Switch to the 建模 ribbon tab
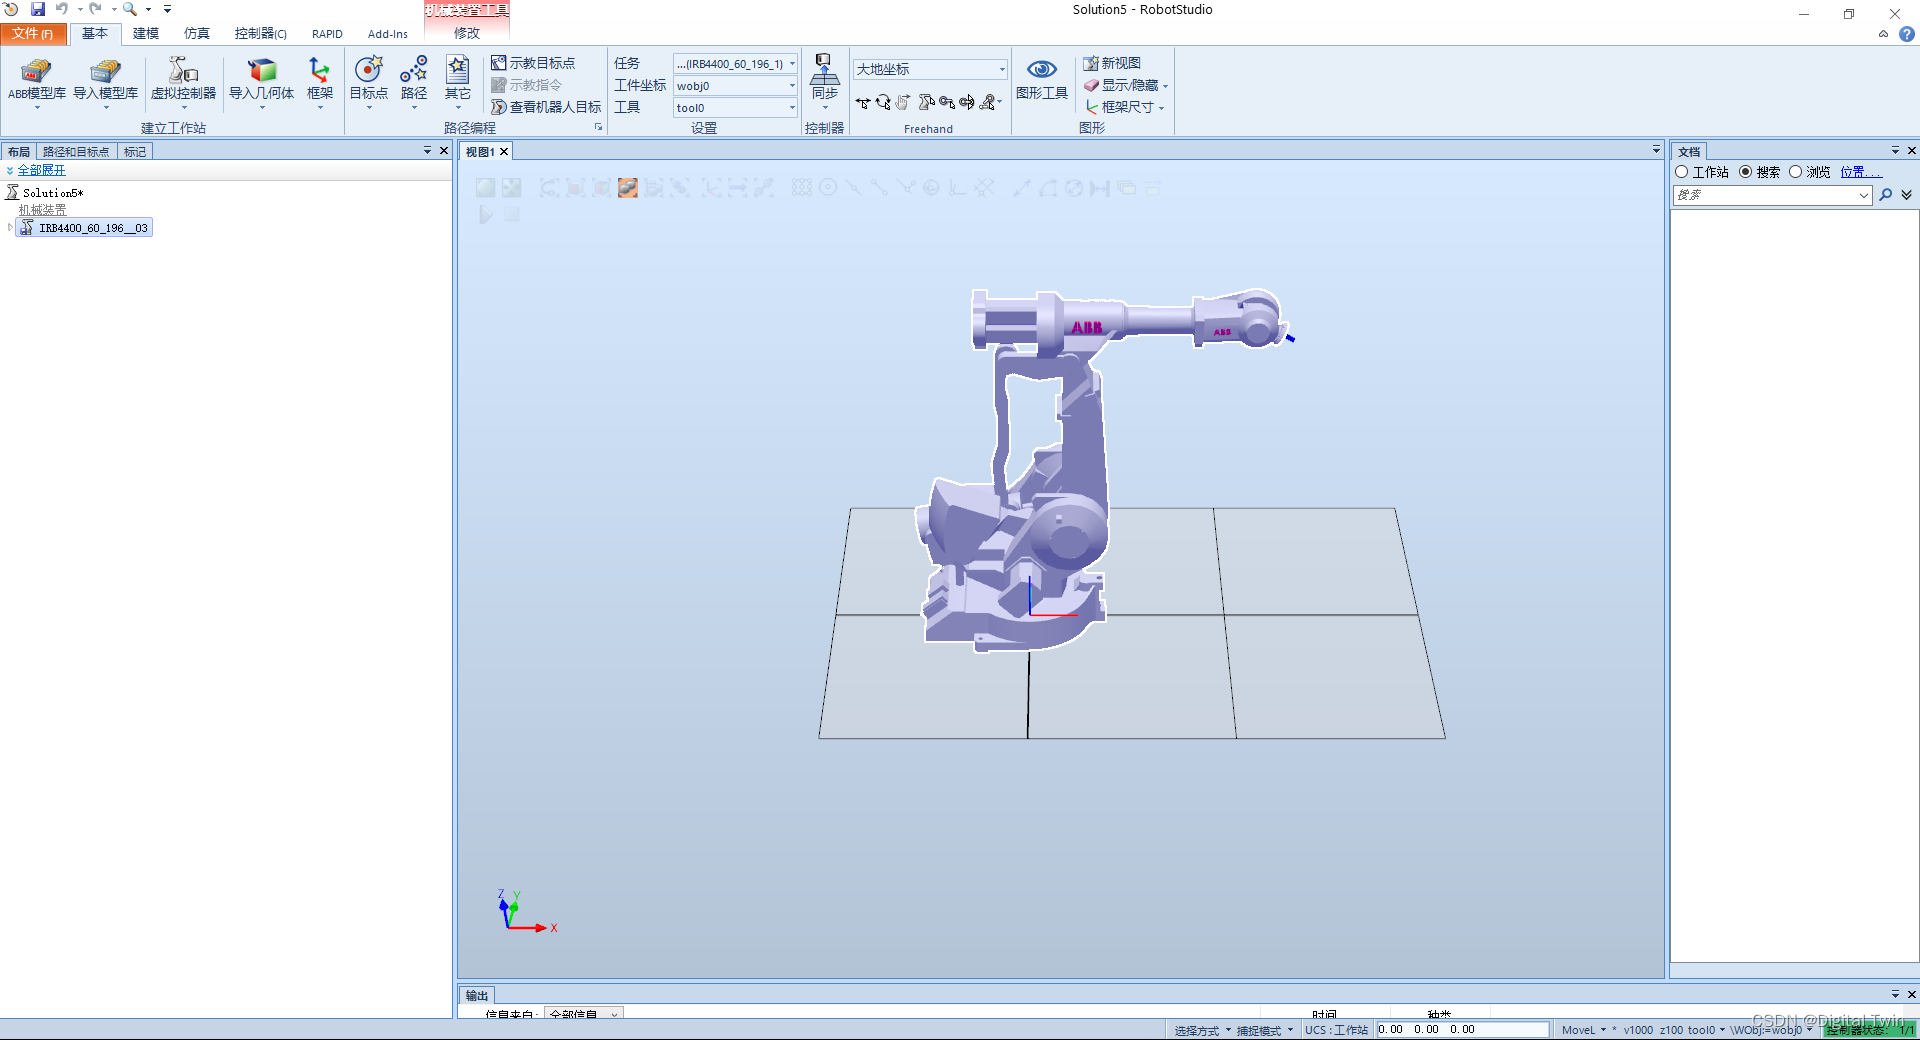This screenshot has height=1040, width=1920. 145,33
